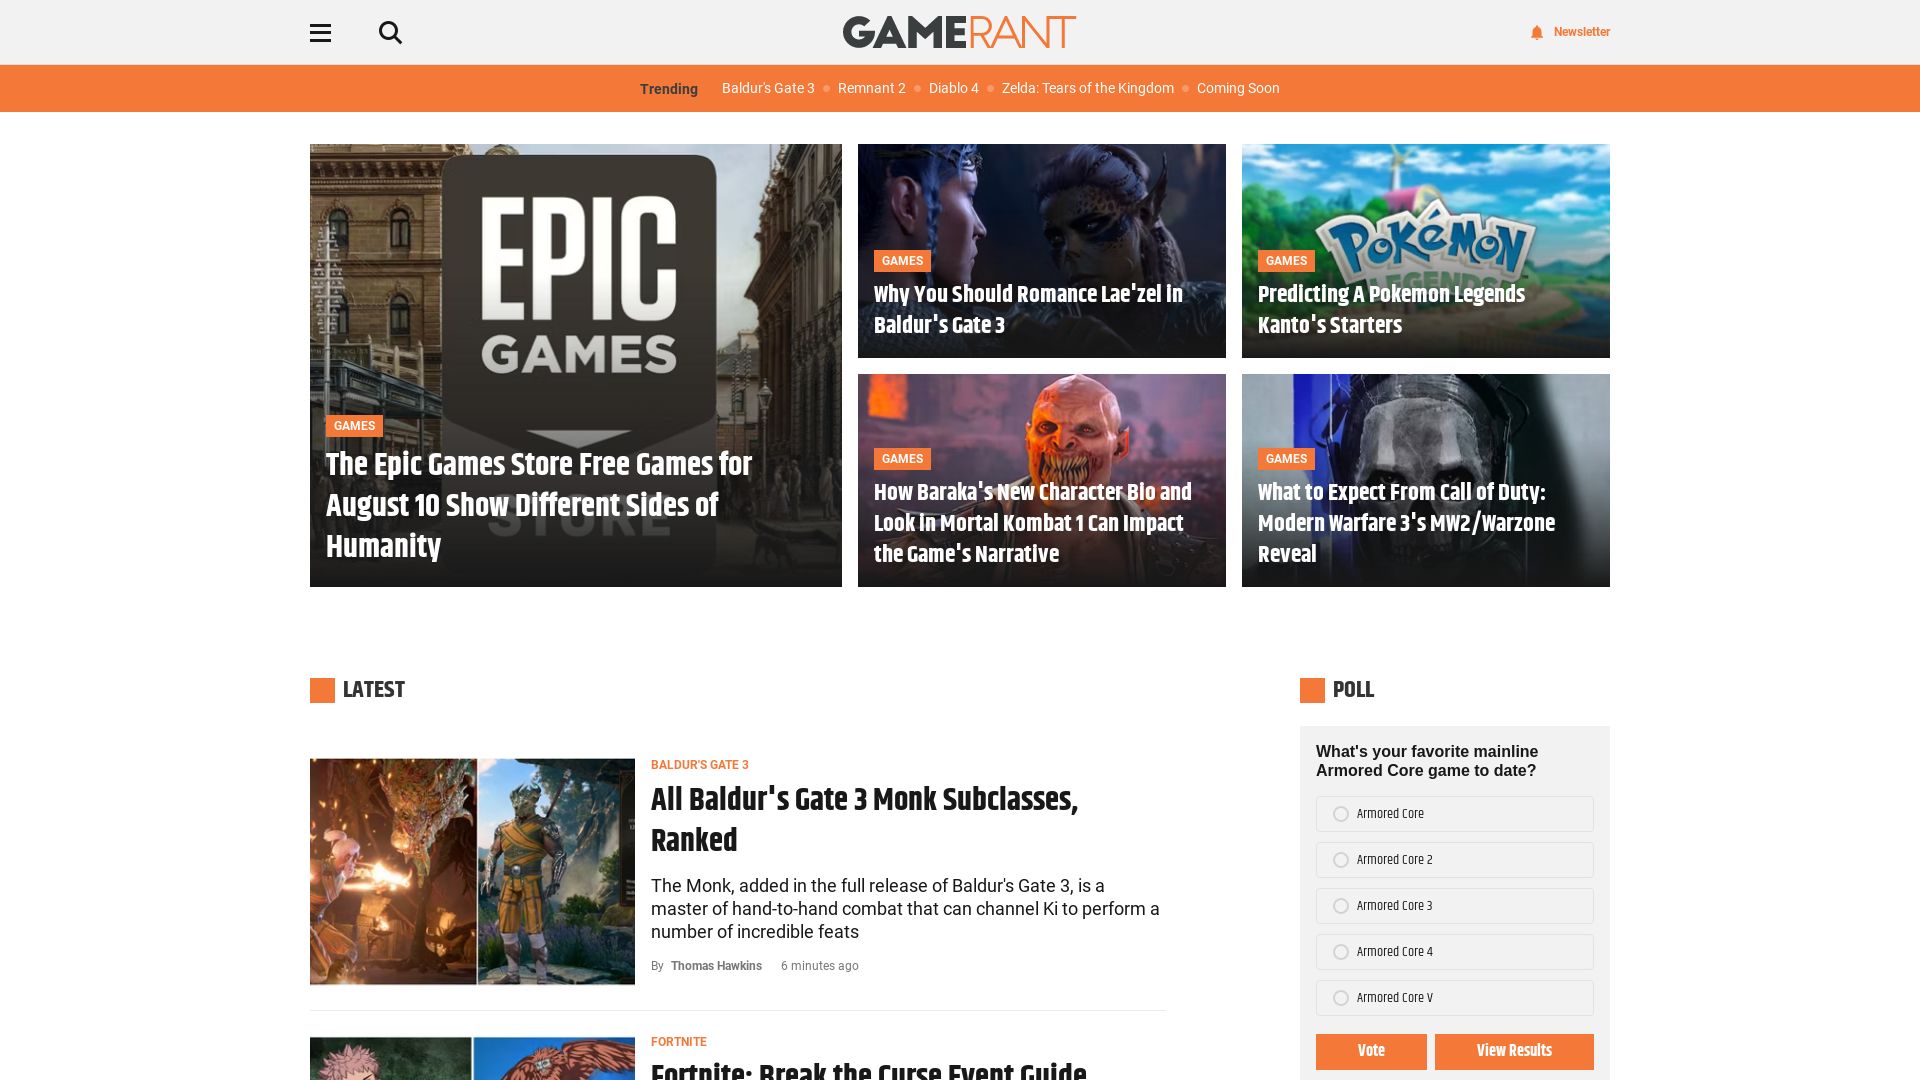
Task: Open the Baraka Mortal Kombat 1 article headline
Action: coord(1033,523)
